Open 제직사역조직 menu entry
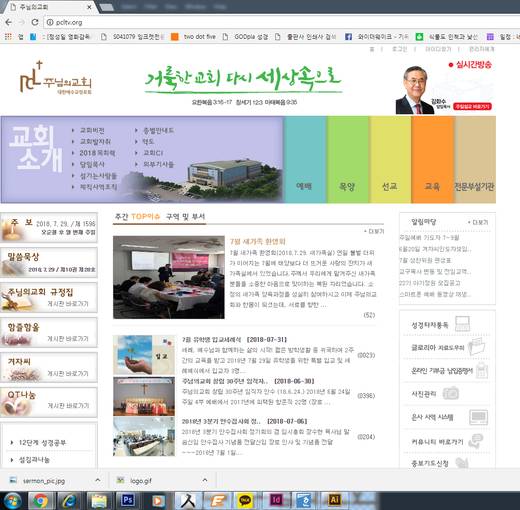Image resolution: width=520 pixels, height=510 pixels. [x=98, y=187]
